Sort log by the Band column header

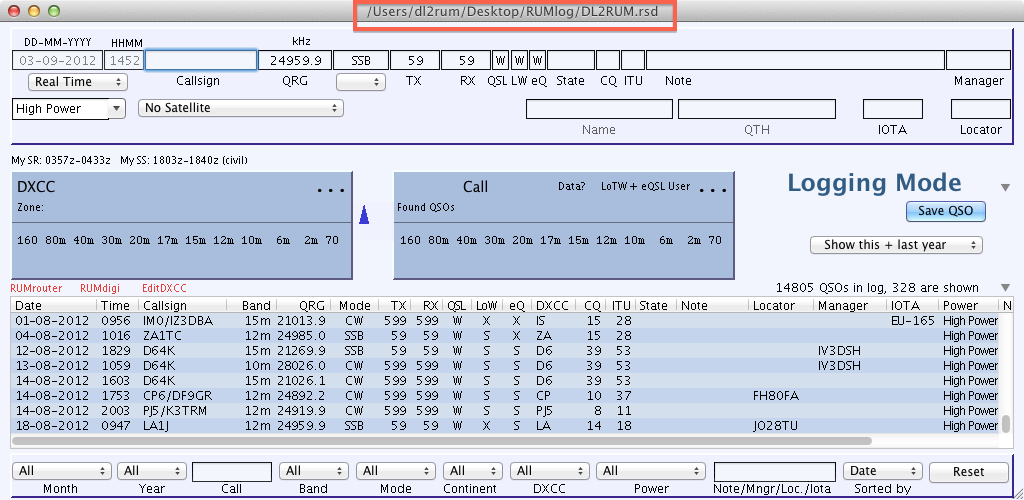(x=251, y=305)
